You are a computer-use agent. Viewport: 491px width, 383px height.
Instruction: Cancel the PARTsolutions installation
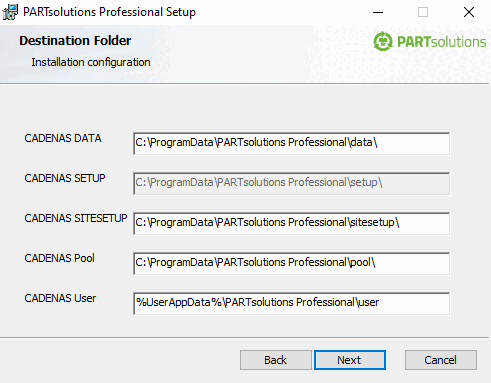coord(441,360)
